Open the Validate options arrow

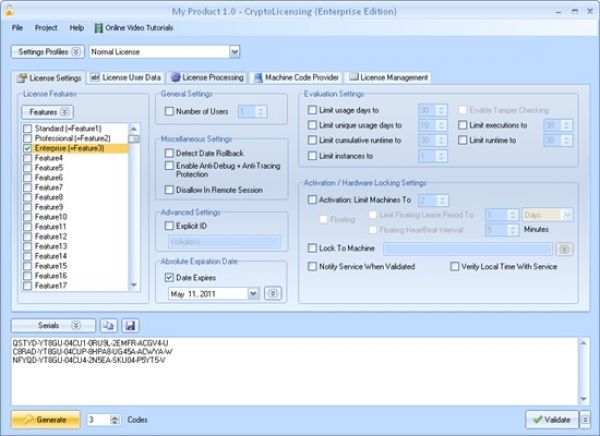(585, 420)
